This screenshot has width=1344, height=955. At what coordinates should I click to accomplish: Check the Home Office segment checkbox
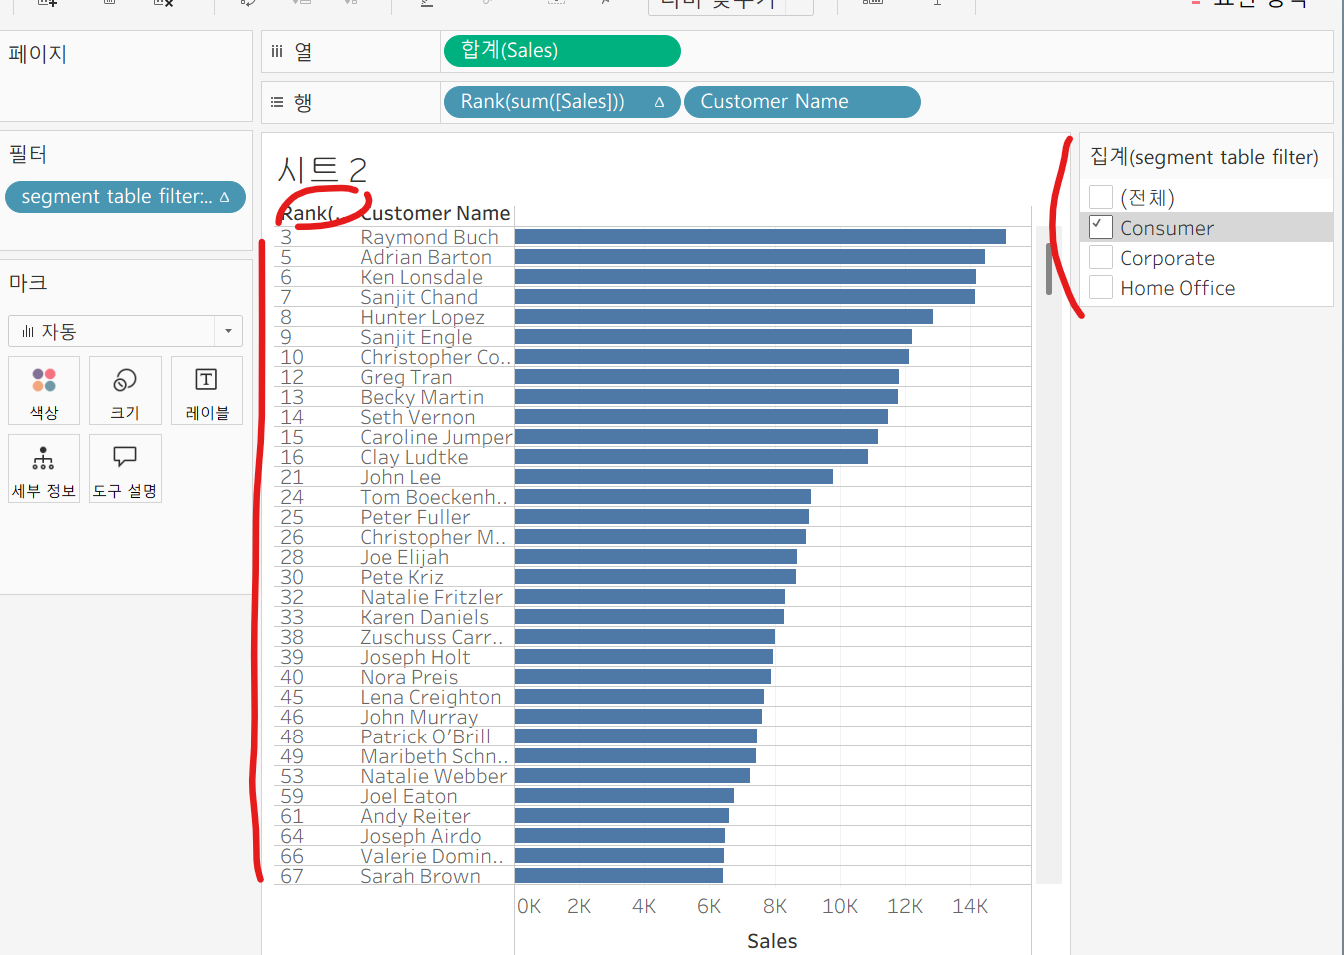[1101, 287]
